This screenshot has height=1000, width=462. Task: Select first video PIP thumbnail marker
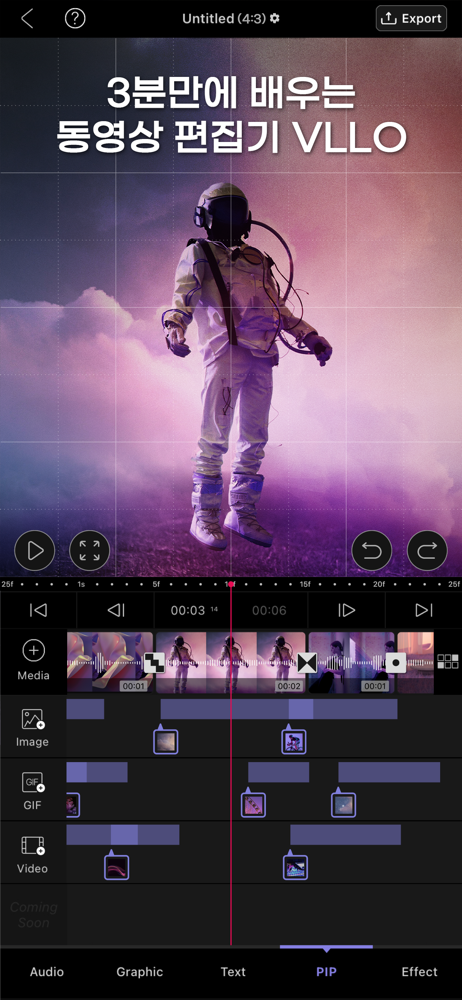[x=117, y=867]
